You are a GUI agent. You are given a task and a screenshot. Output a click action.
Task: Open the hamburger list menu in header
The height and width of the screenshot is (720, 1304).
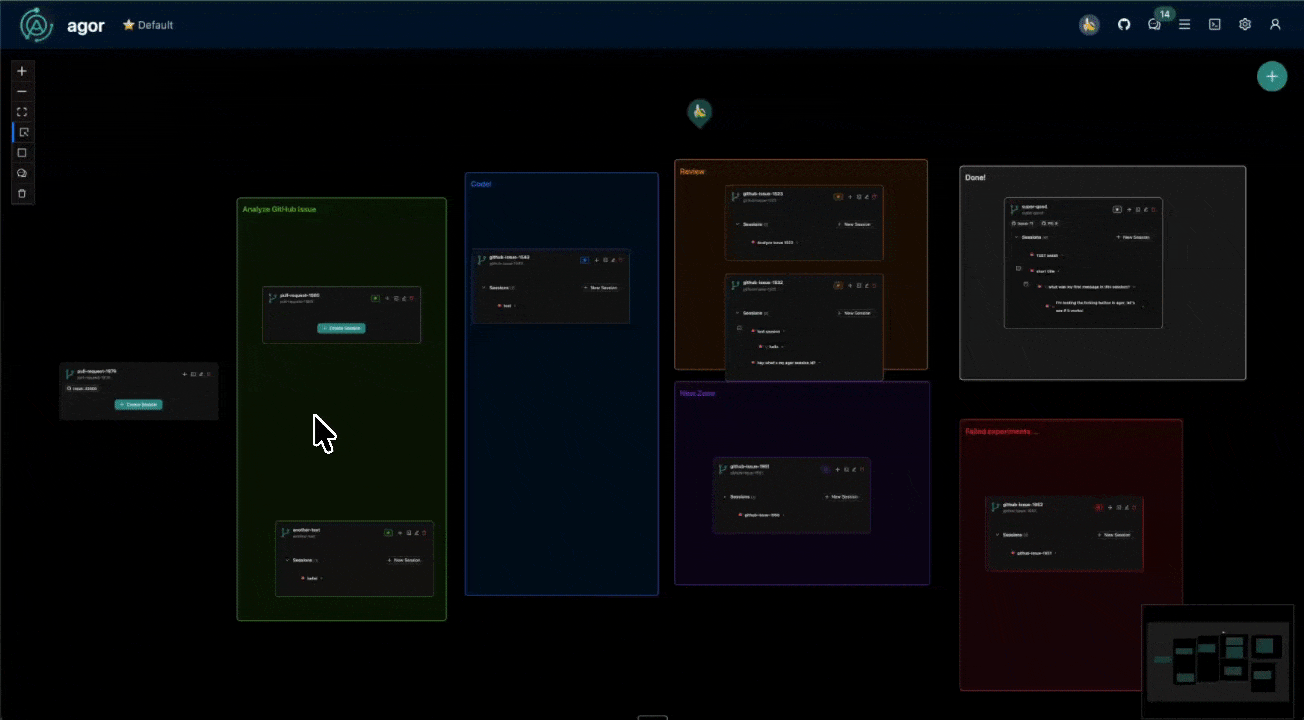1184,25
